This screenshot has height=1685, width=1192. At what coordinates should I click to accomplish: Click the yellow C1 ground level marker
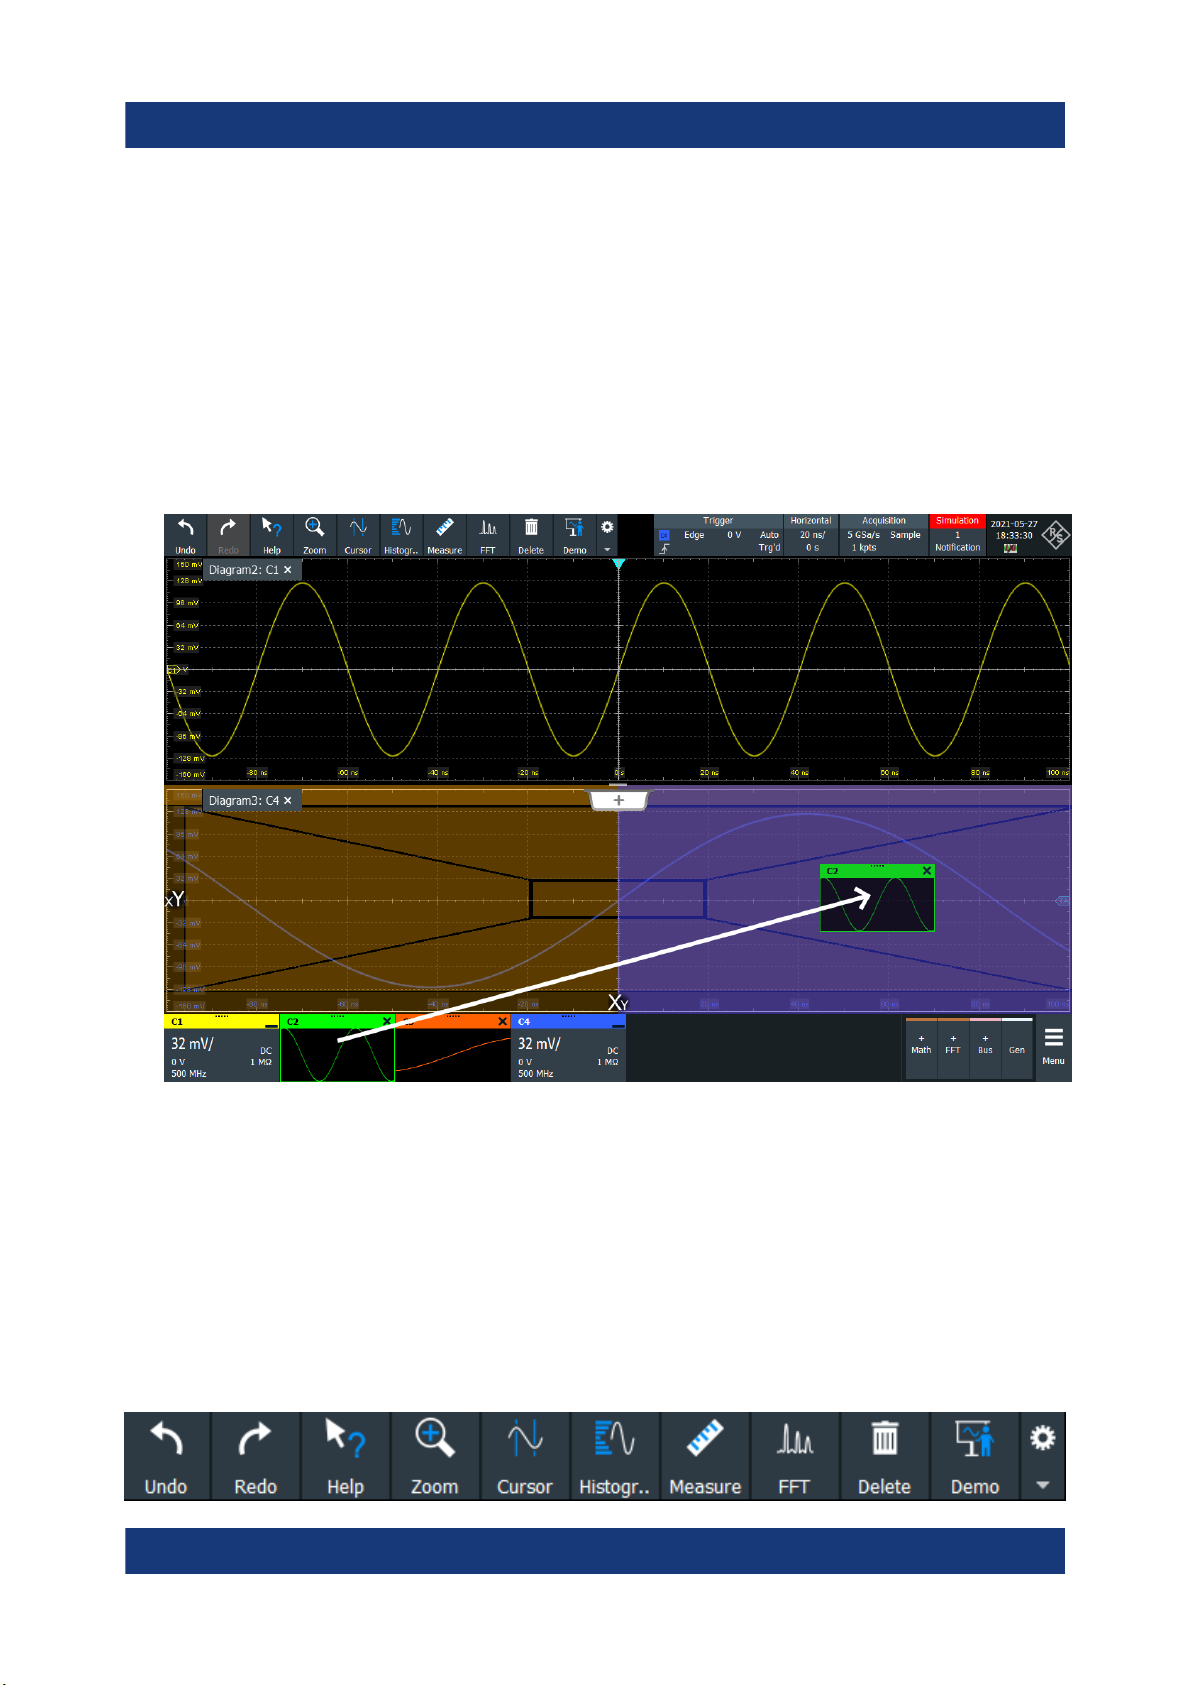tap(172, 670)
